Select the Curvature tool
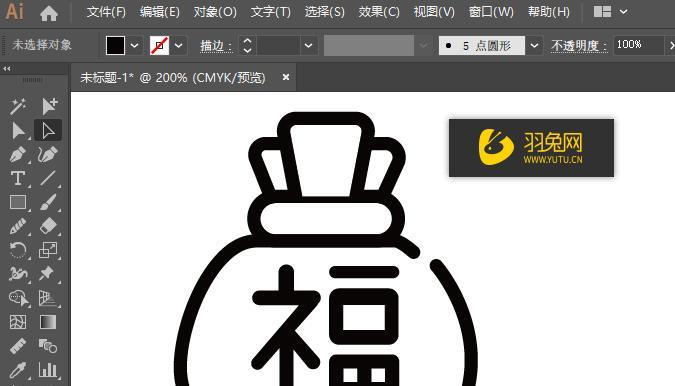This screenshot has height=386, width=675. 47,154
